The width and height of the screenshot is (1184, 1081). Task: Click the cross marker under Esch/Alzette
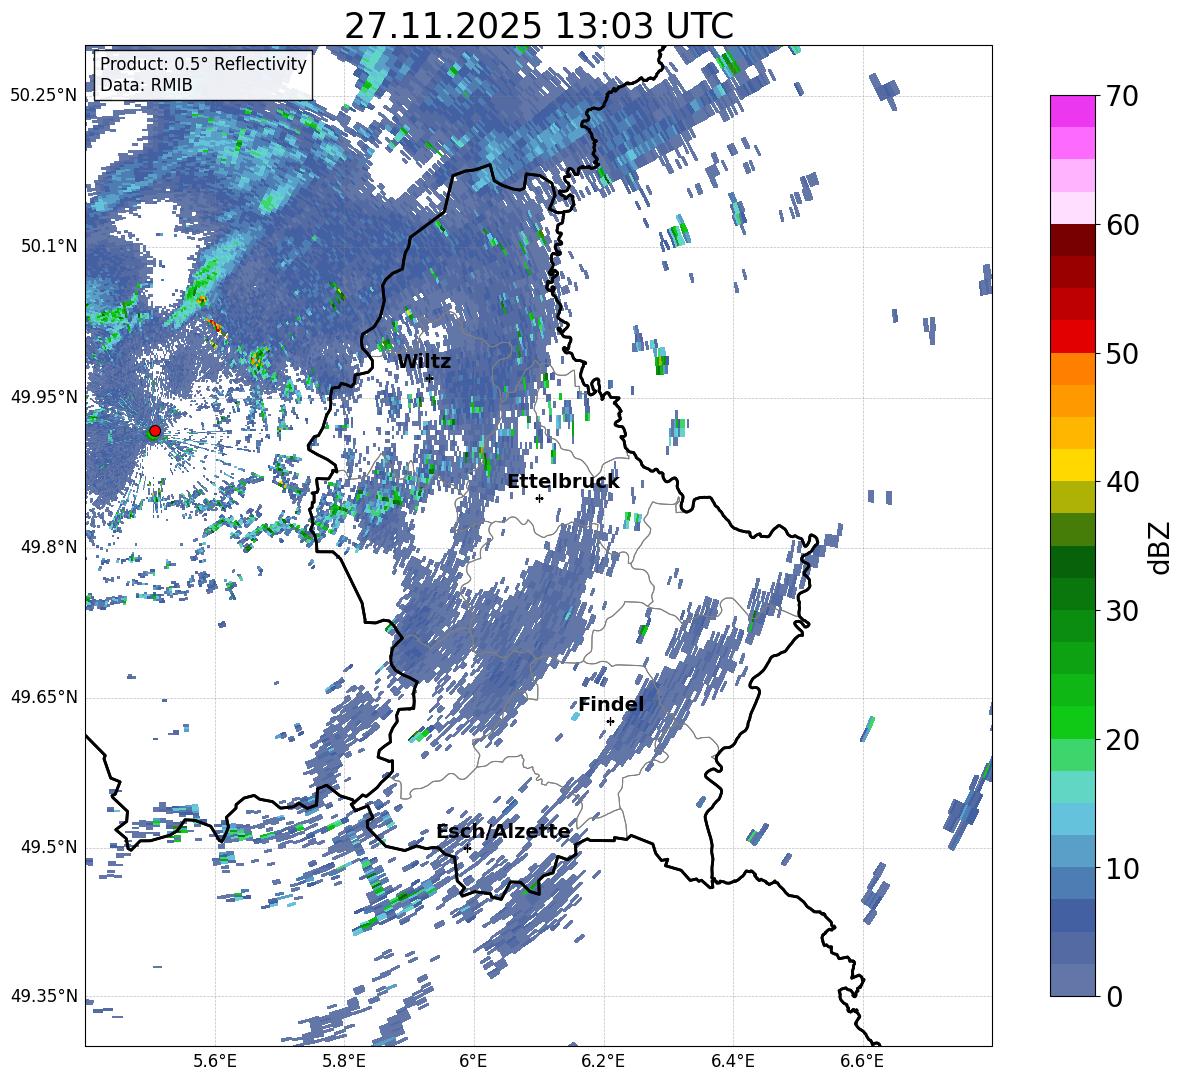pyautogui.click(x=467, y=848)
